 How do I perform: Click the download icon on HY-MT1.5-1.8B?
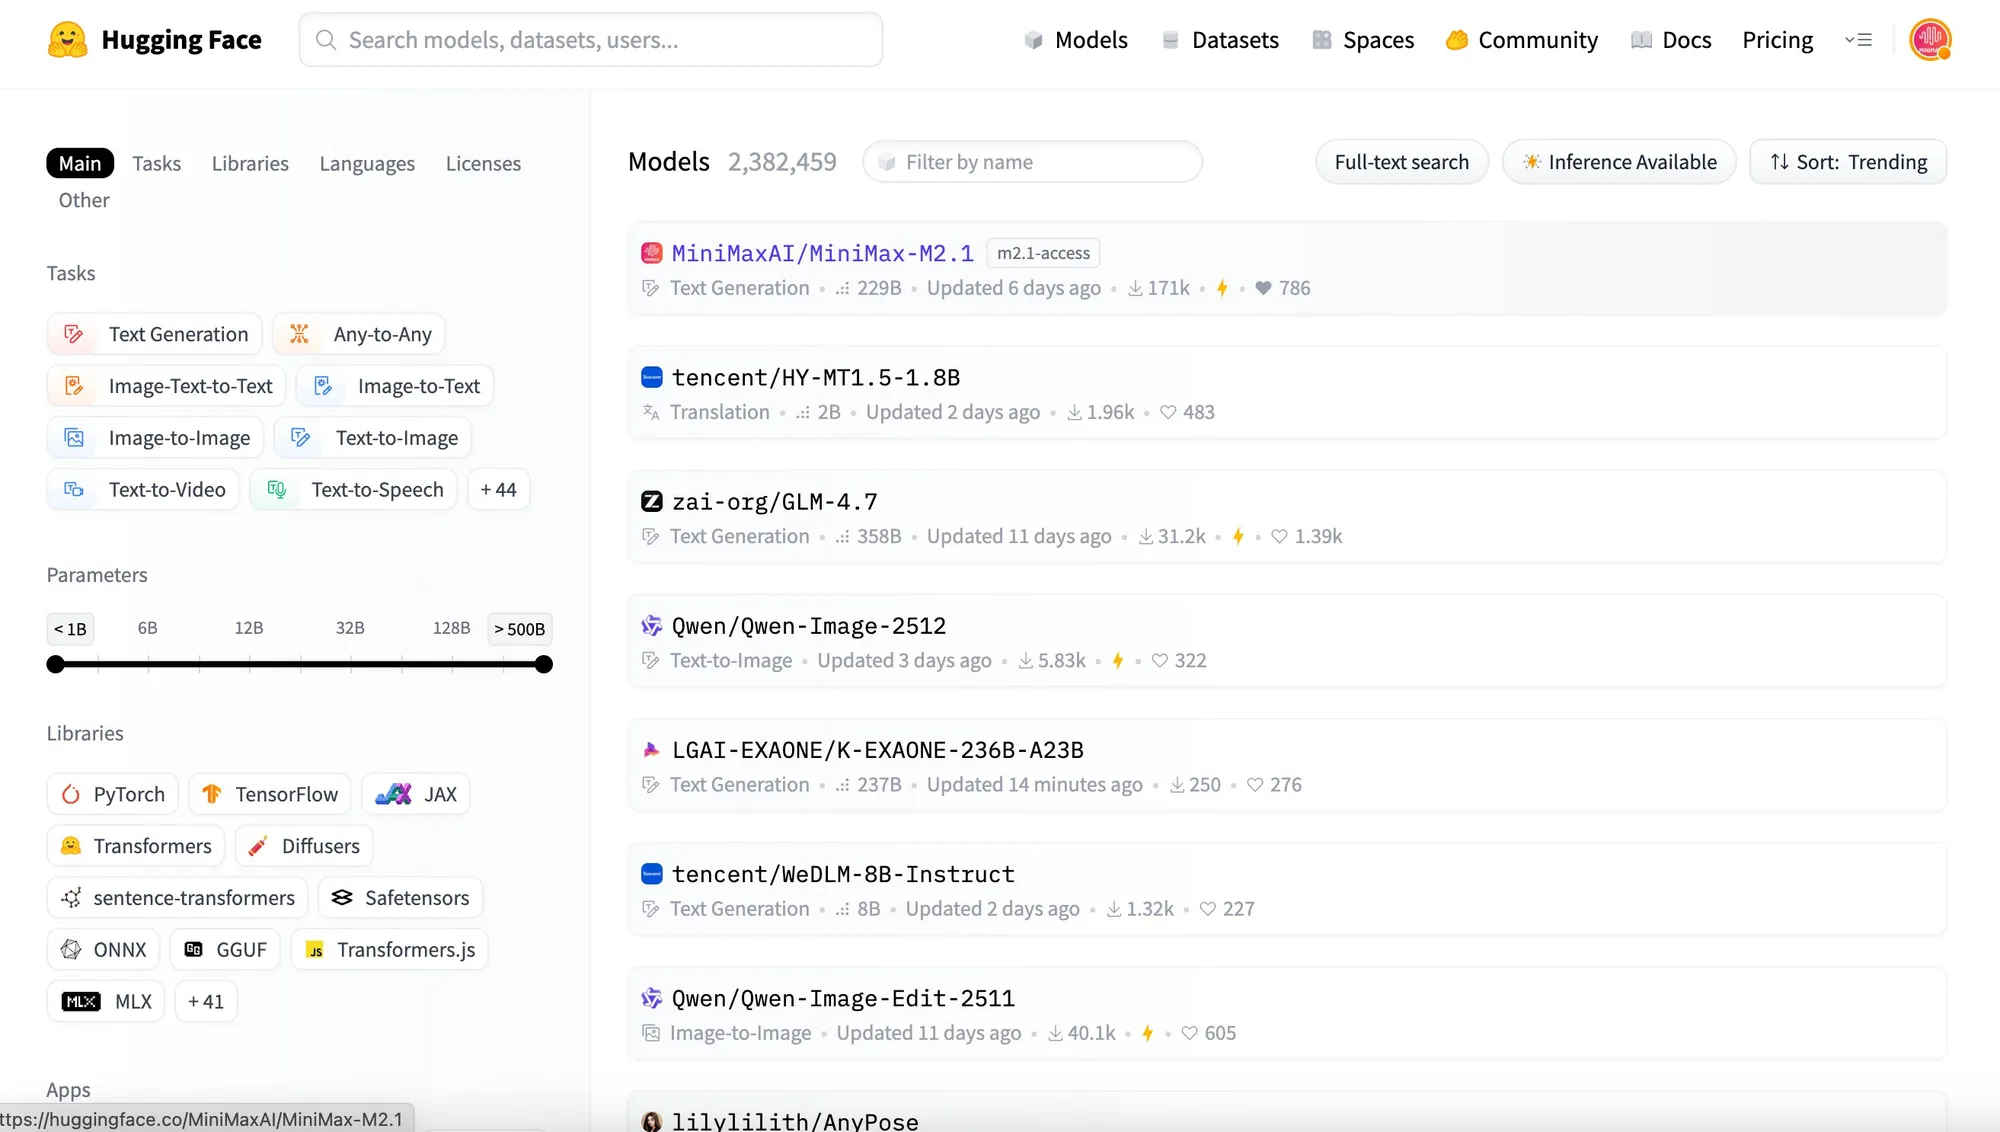(x=1074, y=412)
